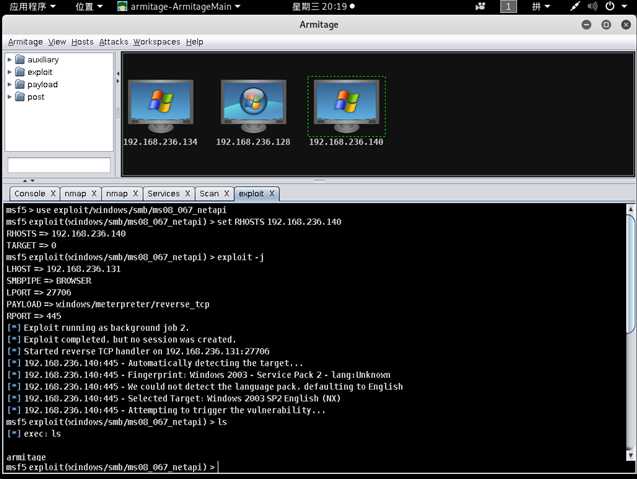Screen dimensions: 637x479
Task: Switch to the second nmap tab
Action: tap(117, 194)
